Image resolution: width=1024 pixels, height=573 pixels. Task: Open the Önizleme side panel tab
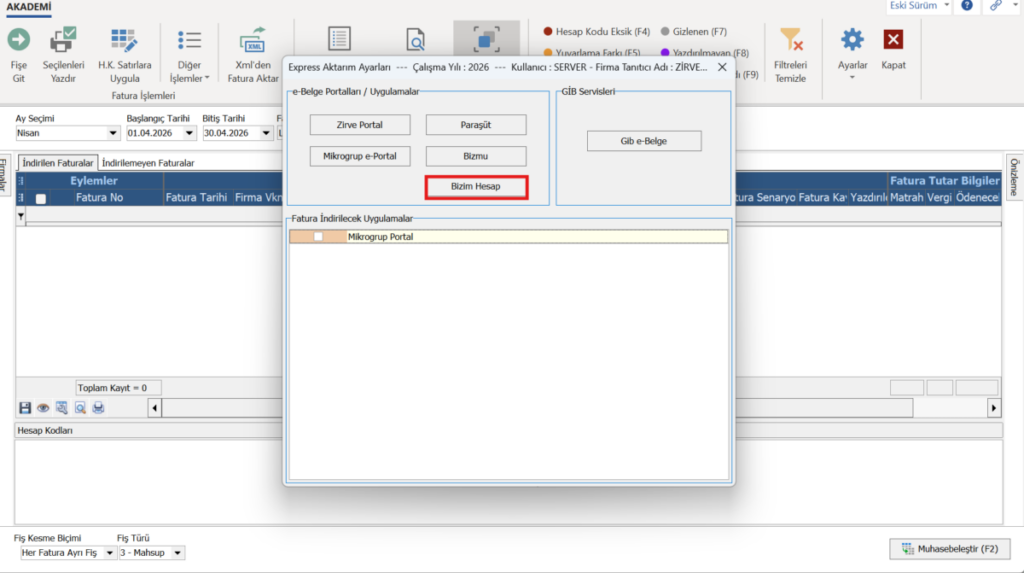(x=1014, y=177)
